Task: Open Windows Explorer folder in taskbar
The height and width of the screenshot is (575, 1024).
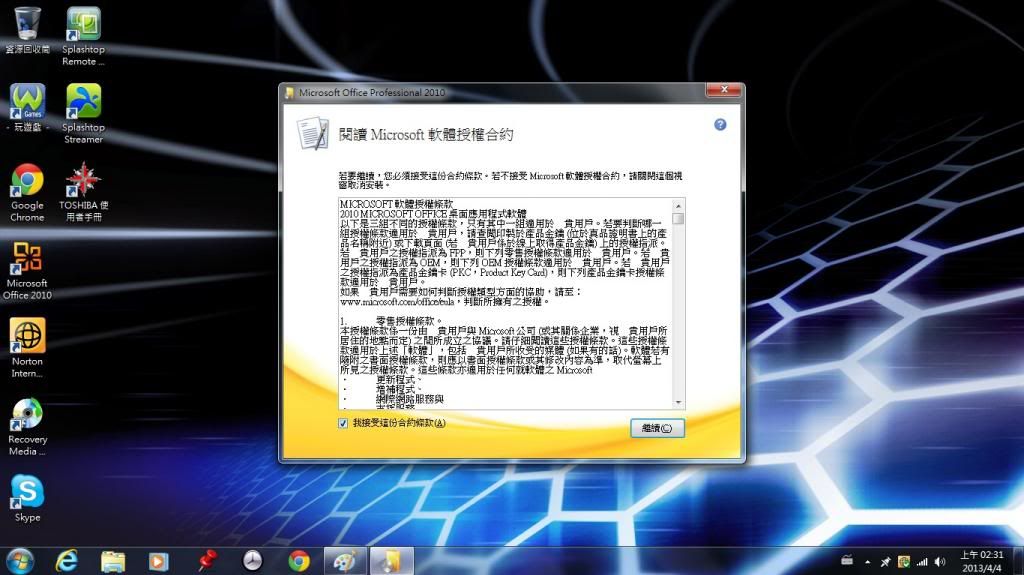Action: click(x=113, y=561)
